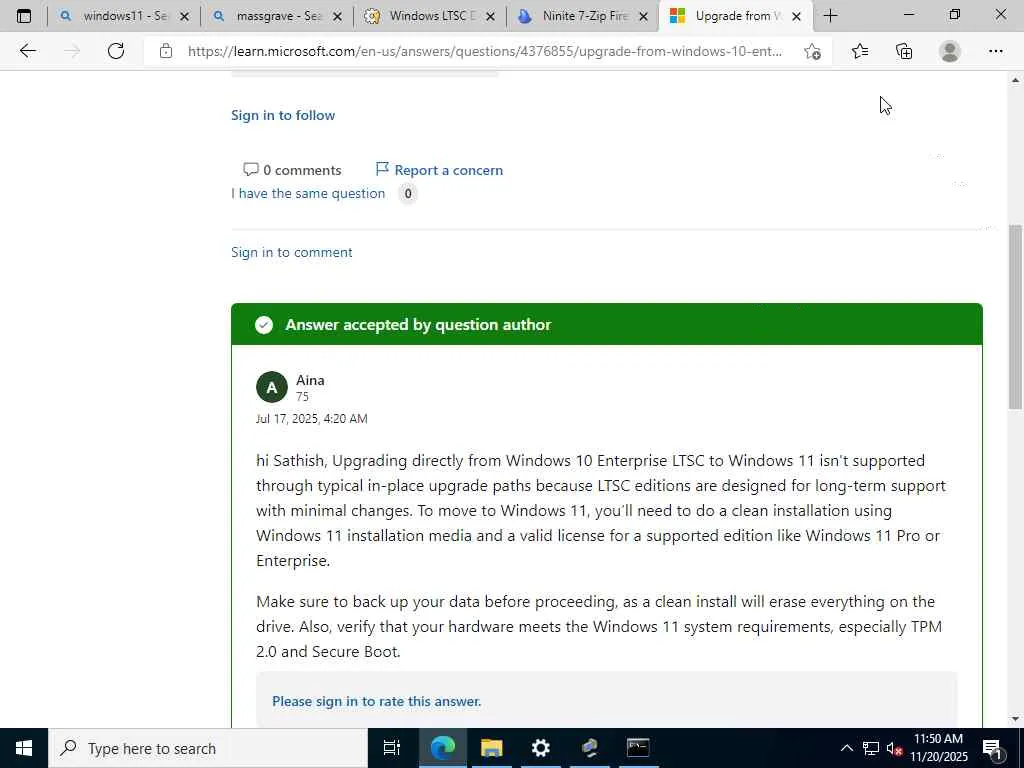Viewport: 1024px width, 768px height.
Task: Open Settings gear on taskbar
Action: pyautogui.click(x=540, y=748)
